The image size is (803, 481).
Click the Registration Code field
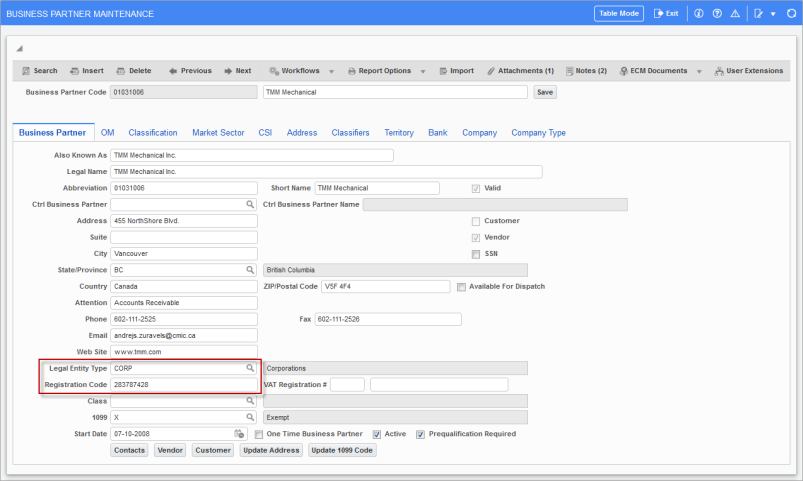(x=184, y=385)
